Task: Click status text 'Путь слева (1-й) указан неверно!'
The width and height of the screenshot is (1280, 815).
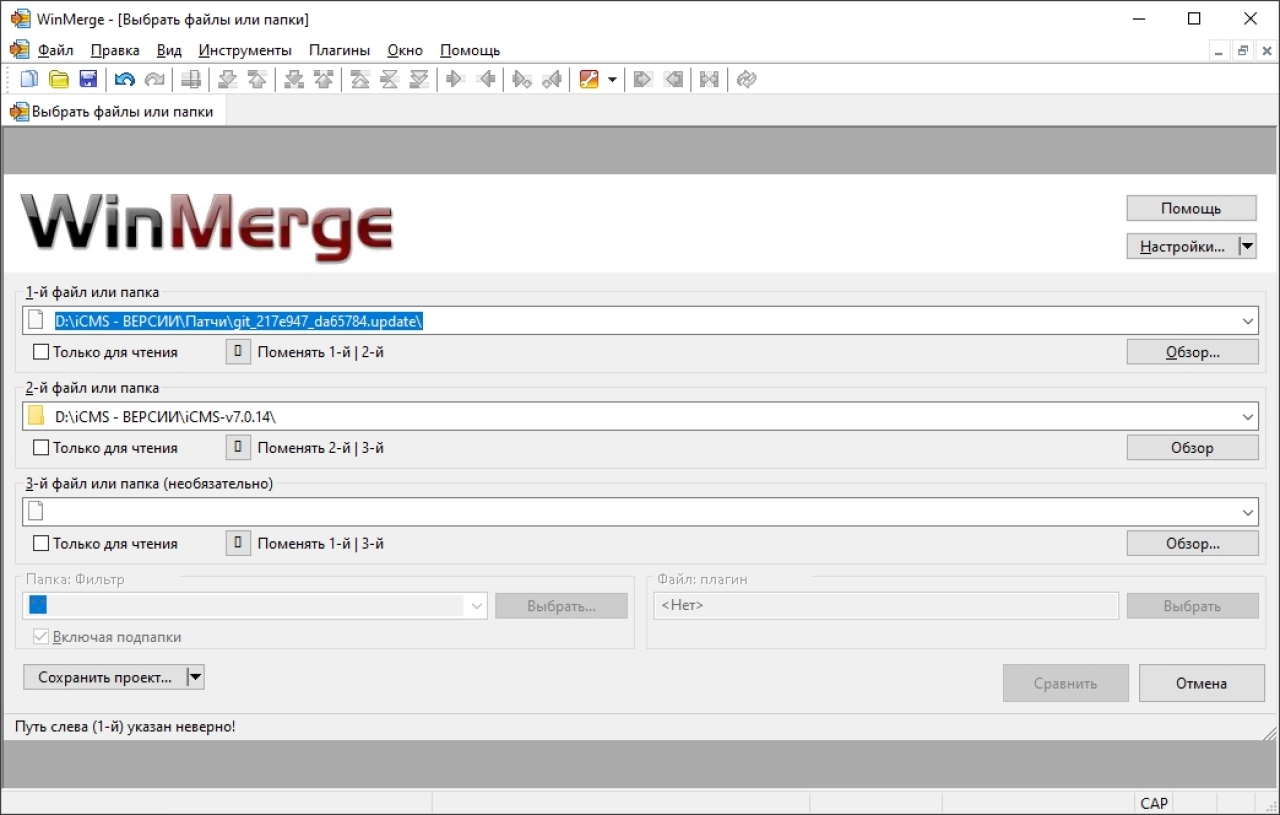Action: [125, 727]
